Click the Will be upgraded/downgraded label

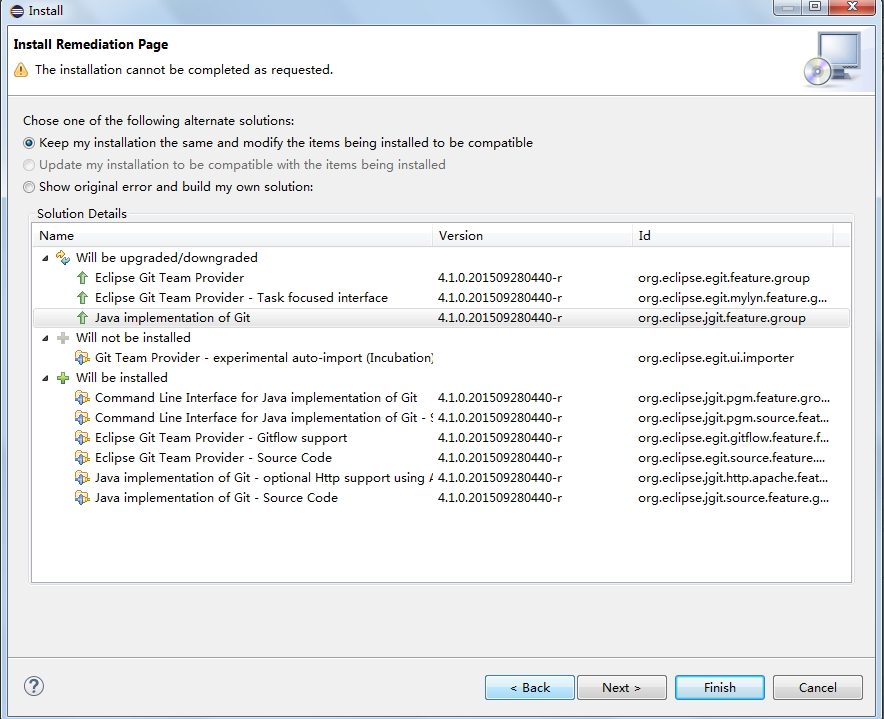tap(167, 258)
